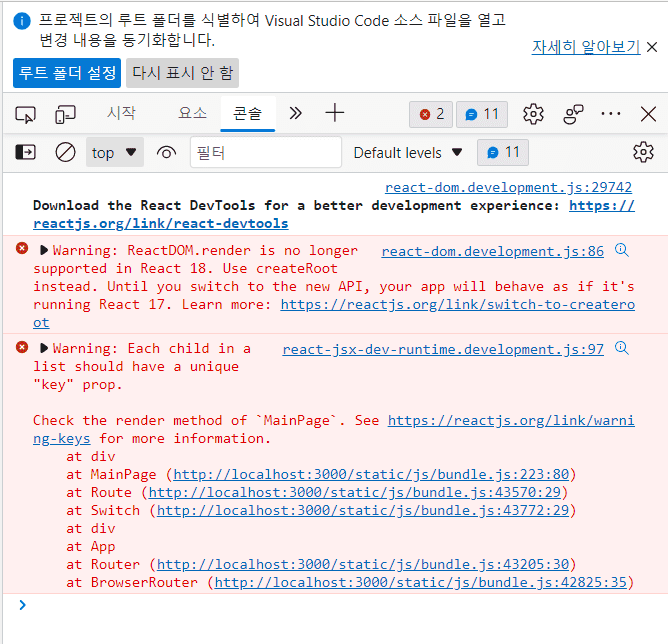Switch to the 요소 tab
This screenshot has height=644, width=668.
(x=193, y=113)
